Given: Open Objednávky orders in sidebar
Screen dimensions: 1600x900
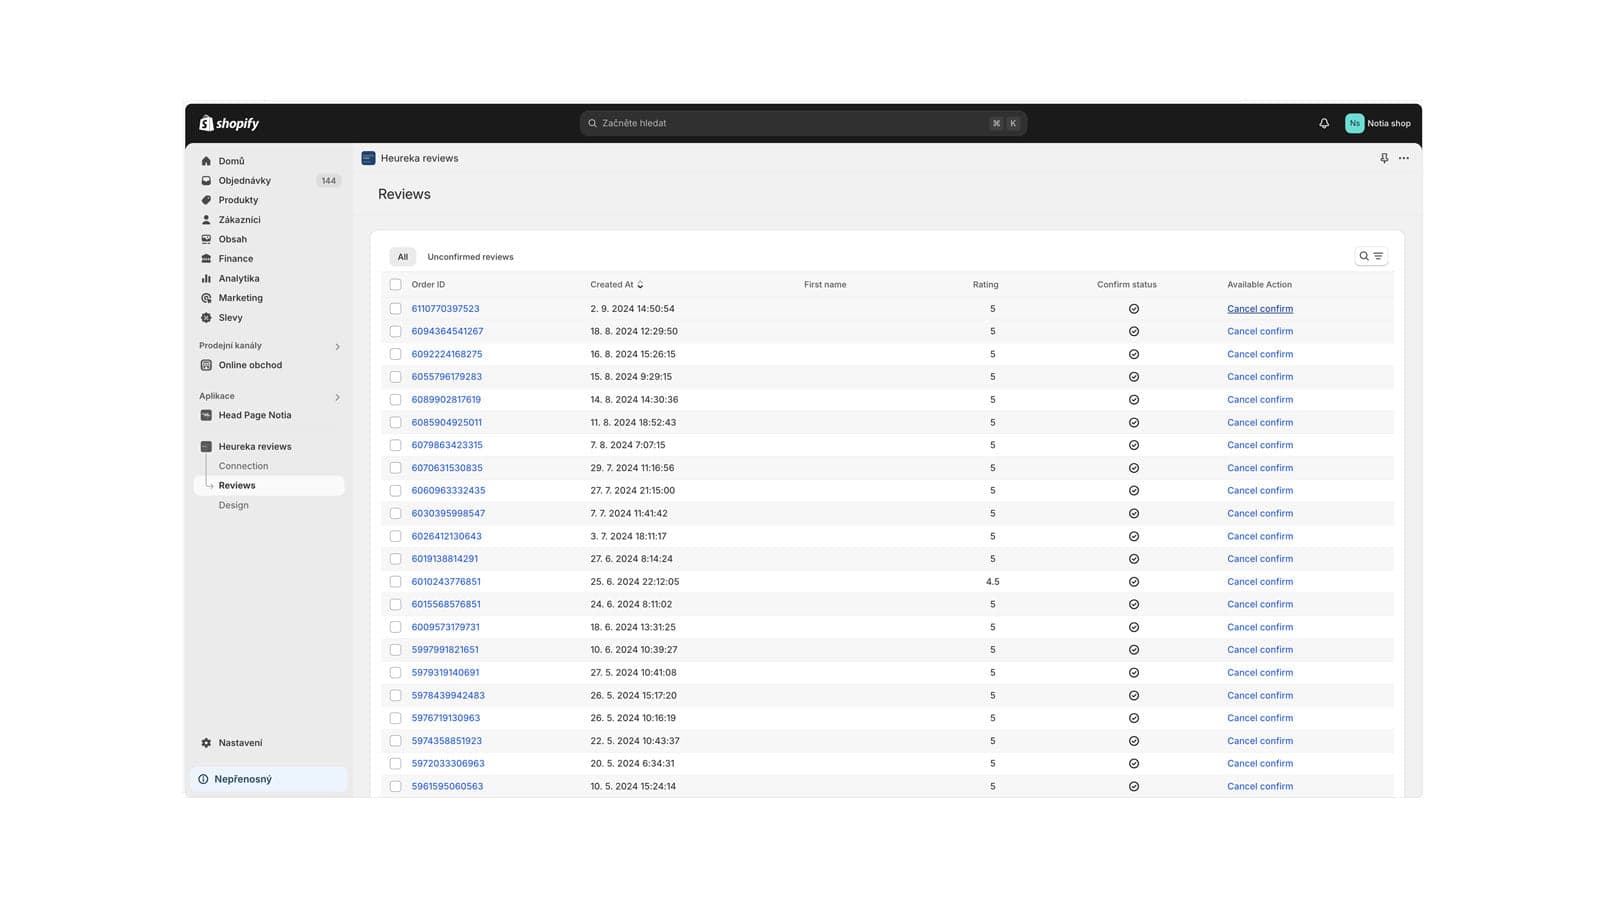Looking at the screenshot, I should coord(244,181).
